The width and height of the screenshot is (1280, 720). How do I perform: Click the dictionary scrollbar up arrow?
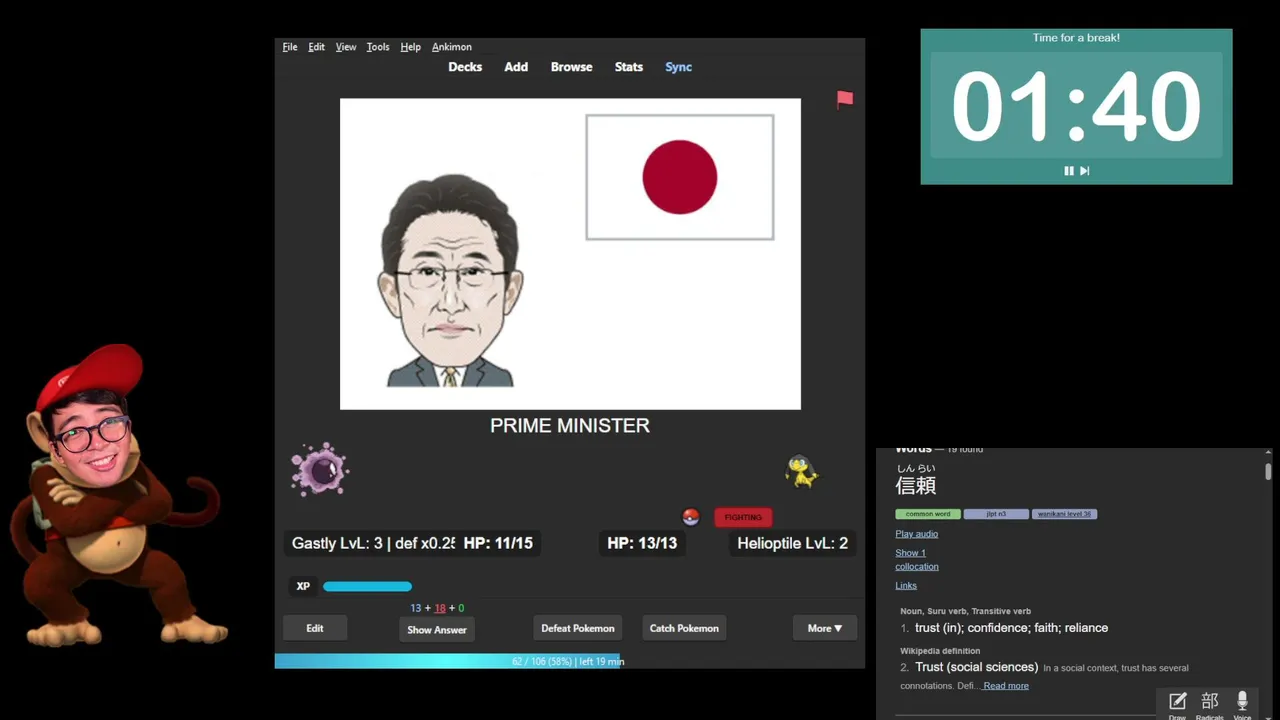pyautogui.click(x=1268, y=453)
